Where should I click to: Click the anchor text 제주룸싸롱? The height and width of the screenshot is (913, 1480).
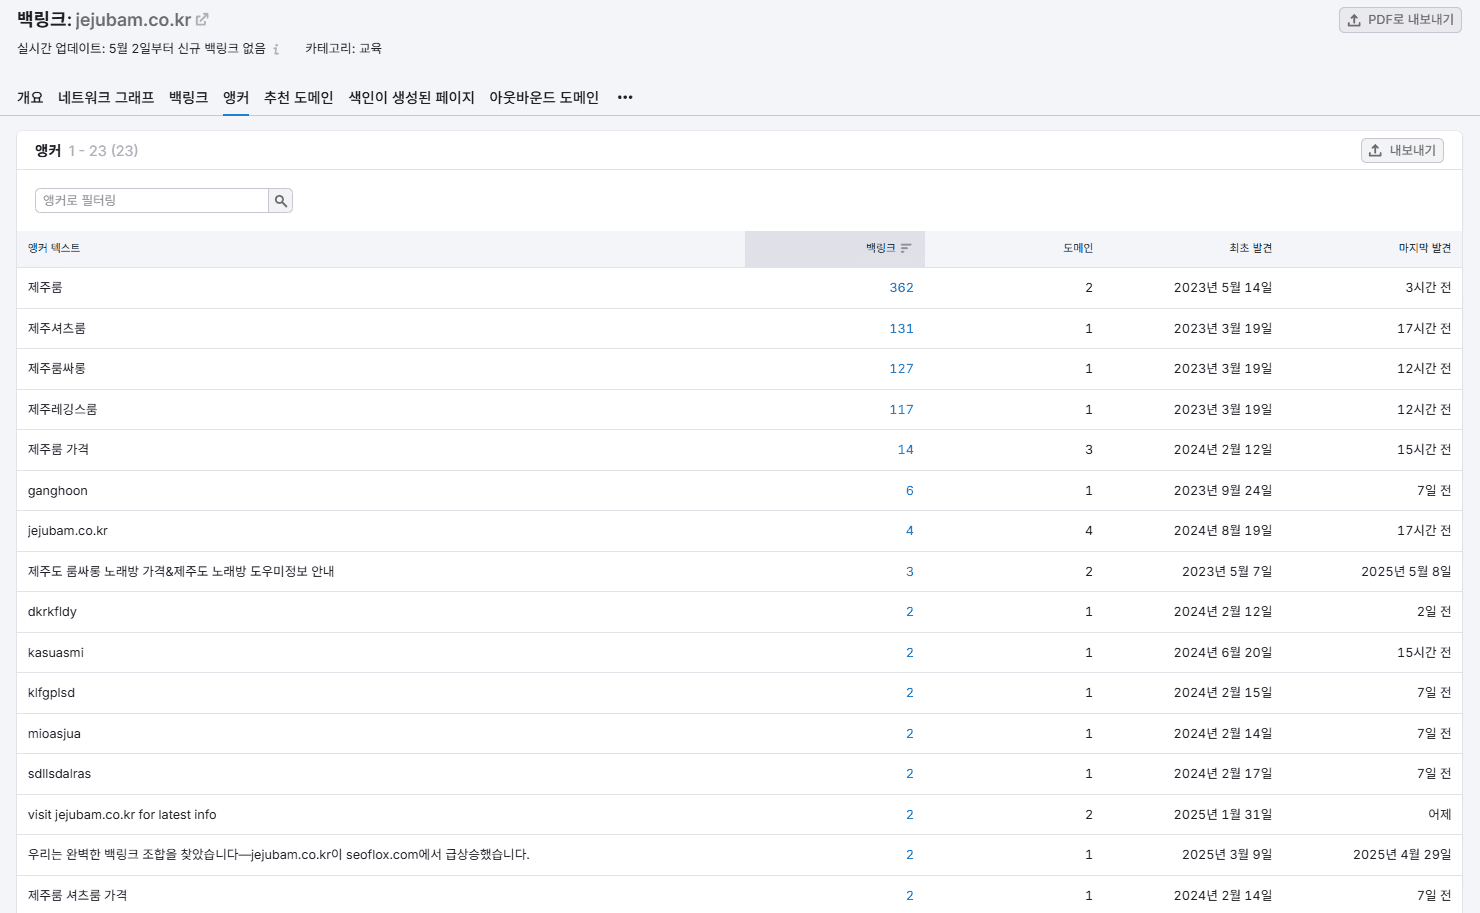(57, 369)
